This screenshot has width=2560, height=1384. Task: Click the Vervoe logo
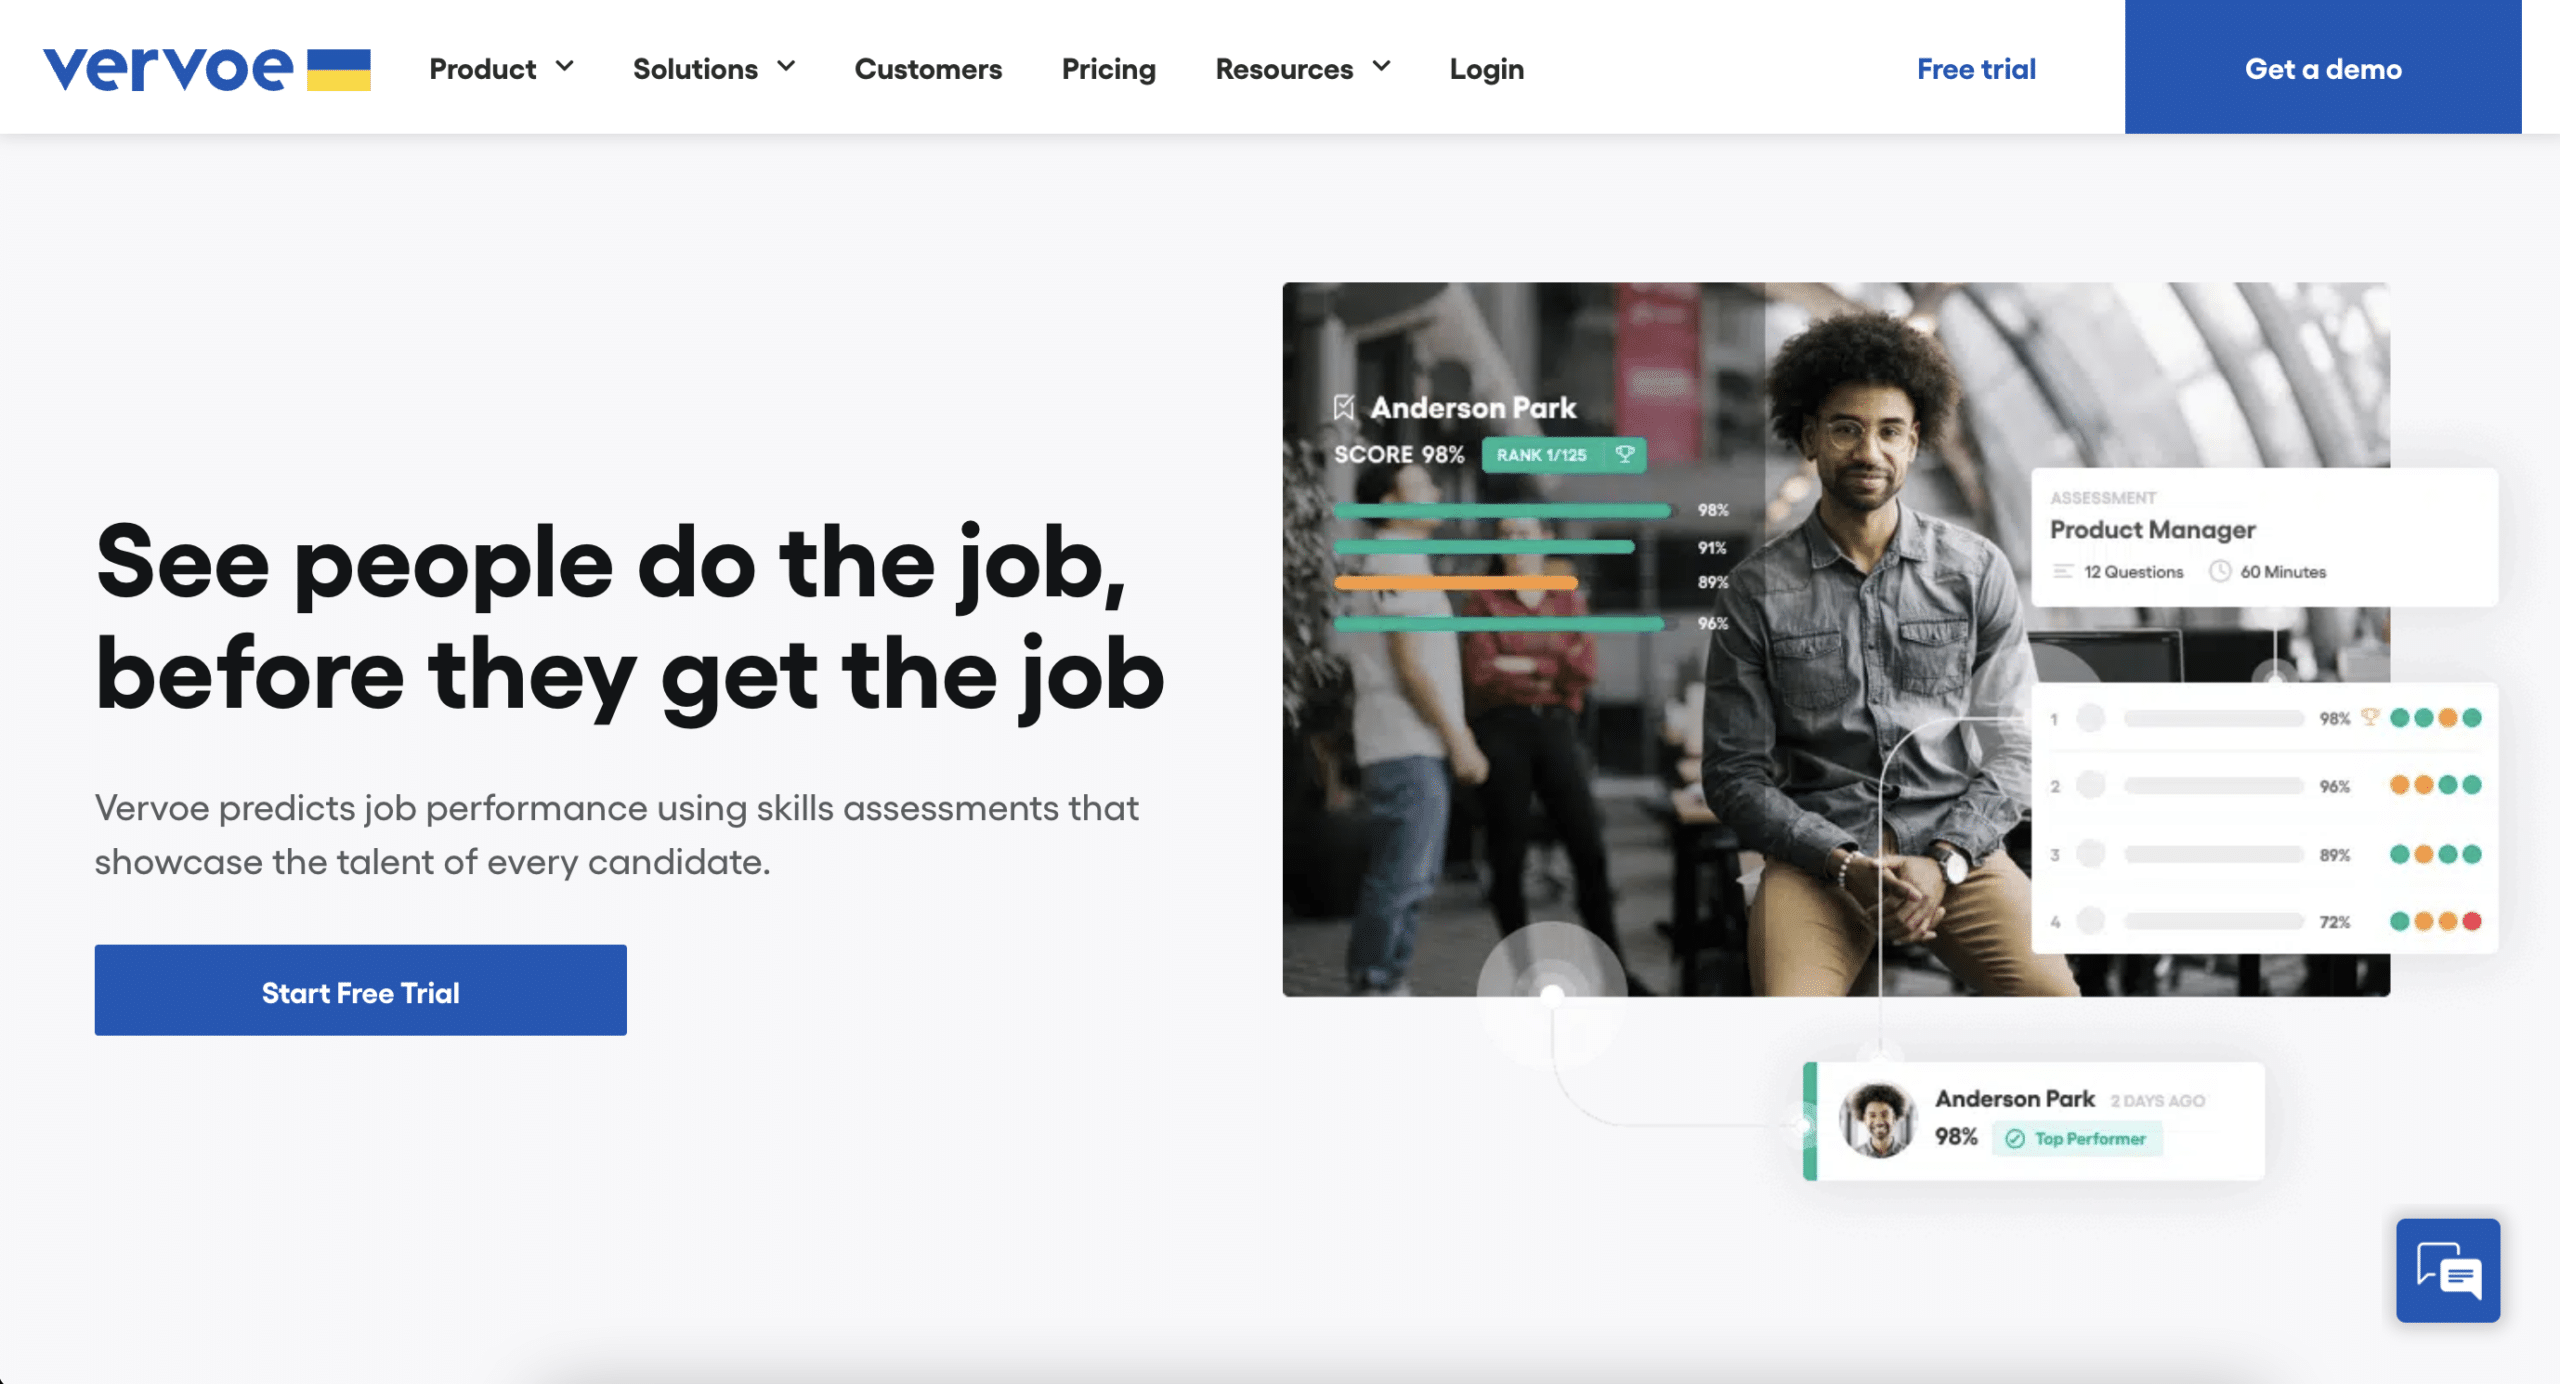(167, 69)
